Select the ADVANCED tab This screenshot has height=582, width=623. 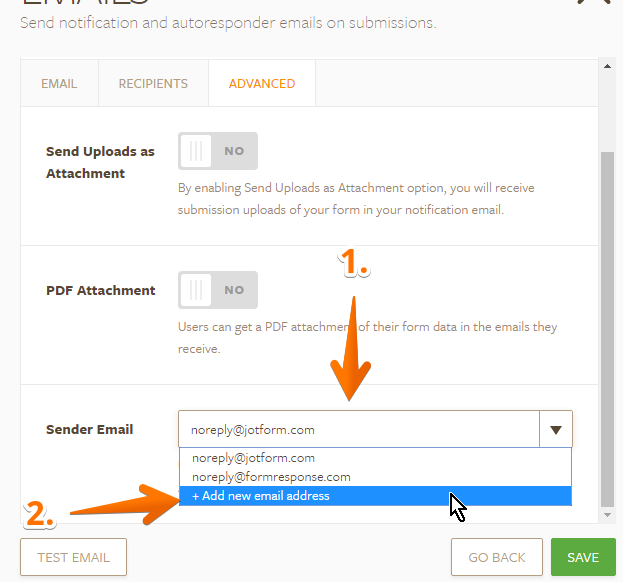click(x=262, y=84)
